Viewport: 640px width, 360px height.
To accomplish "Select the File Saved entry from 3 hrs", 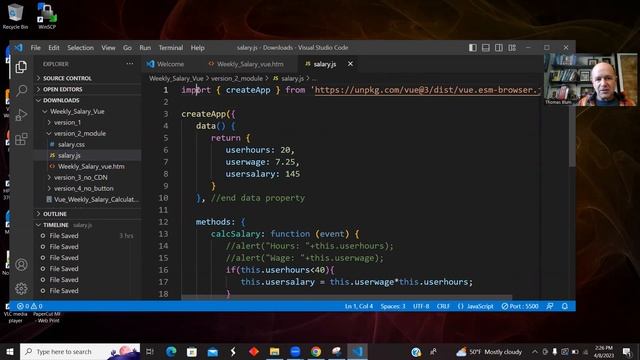I will 88,236.
